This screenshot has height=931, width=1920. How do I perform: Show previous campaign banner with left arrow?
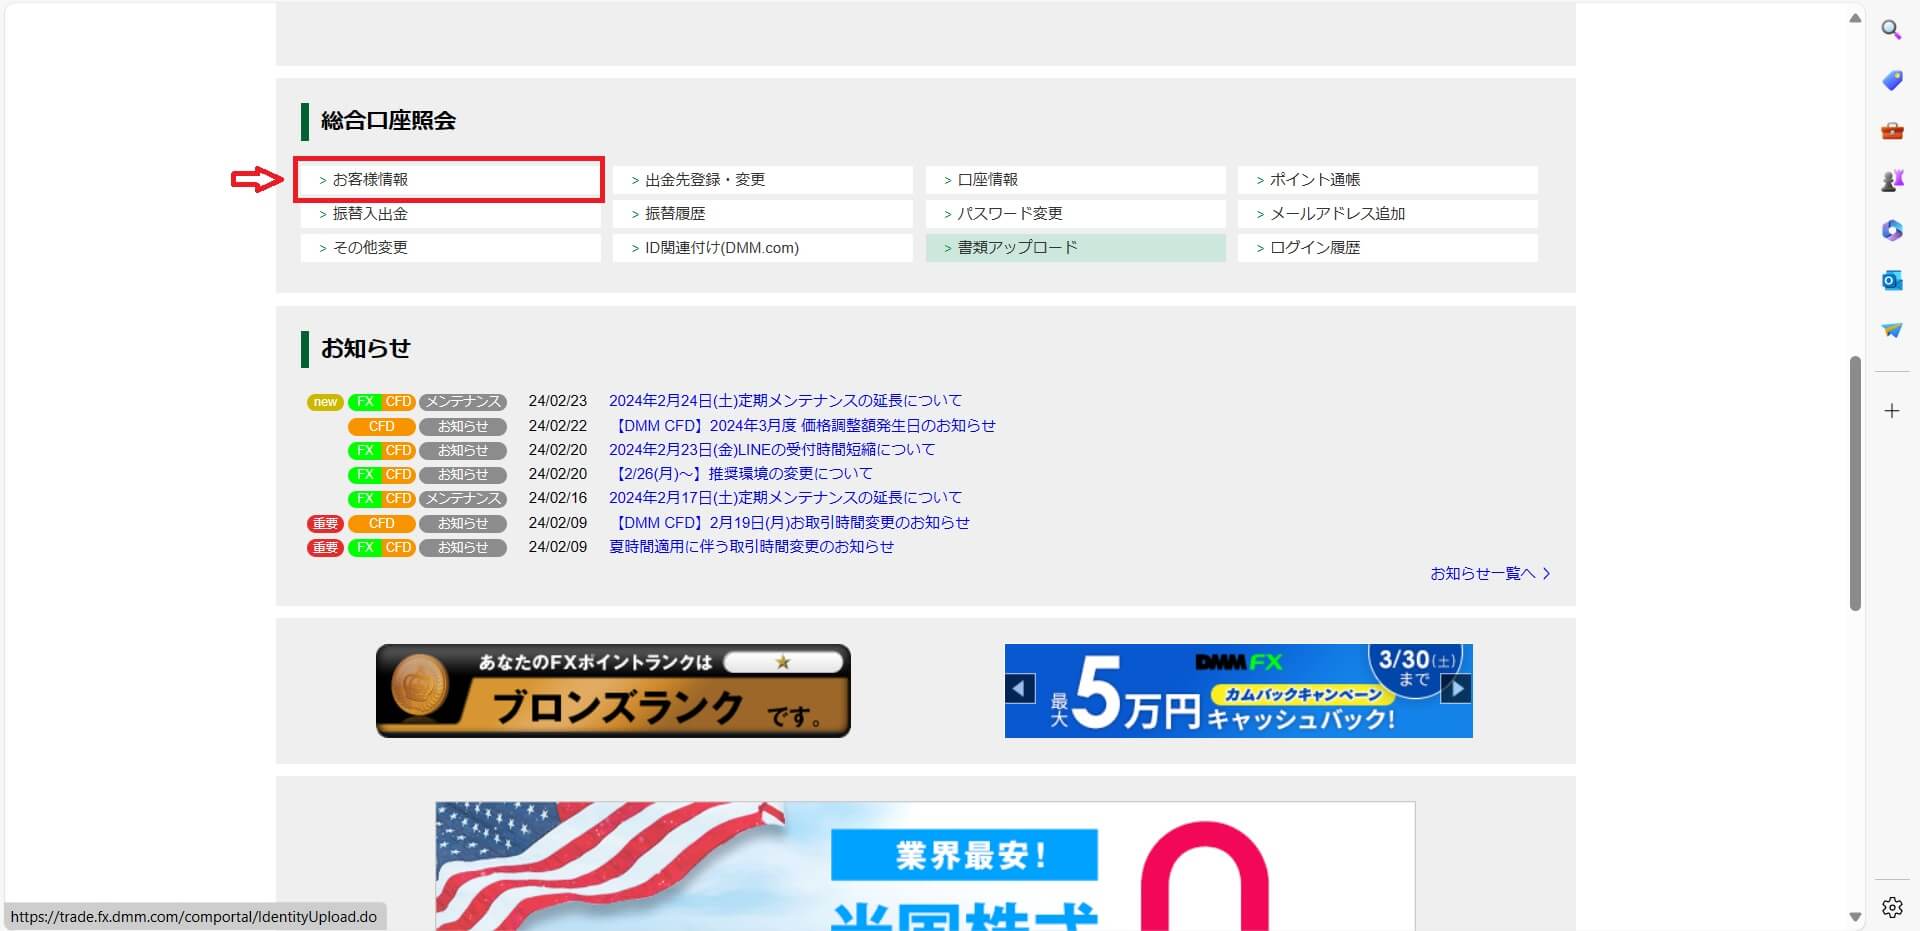[1019, 689]
